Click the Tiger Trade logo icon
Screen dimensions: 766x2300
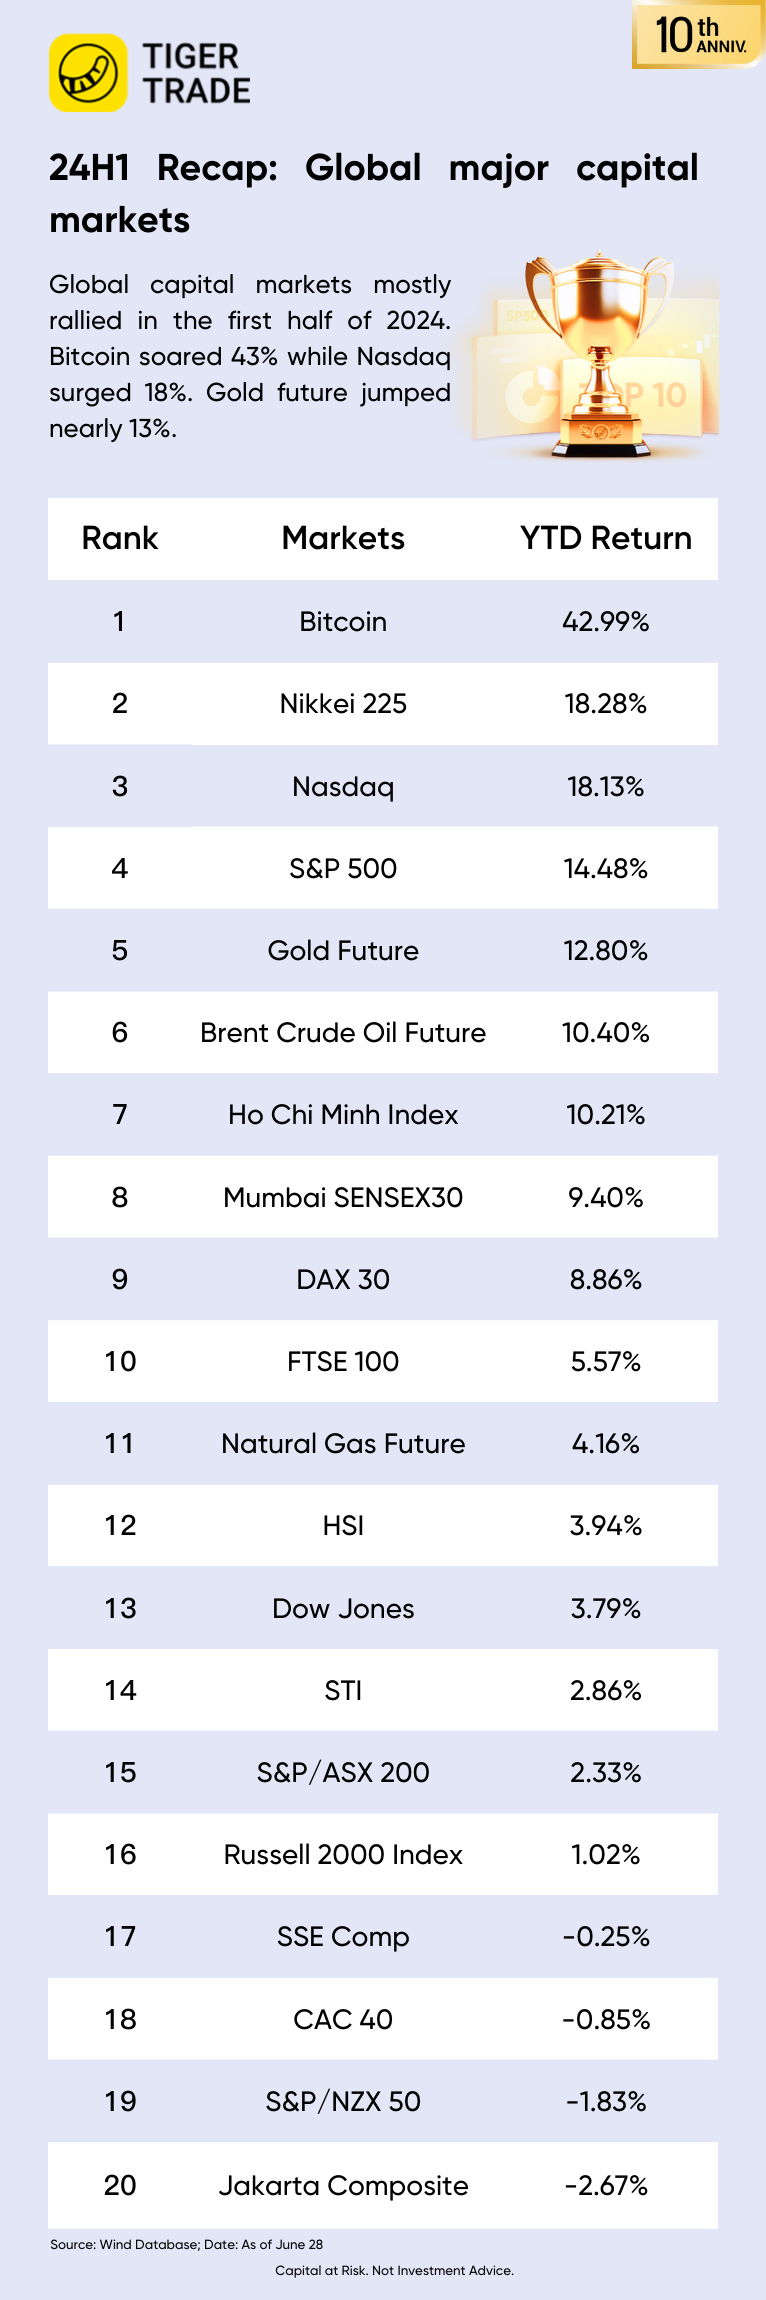(88, 73)
